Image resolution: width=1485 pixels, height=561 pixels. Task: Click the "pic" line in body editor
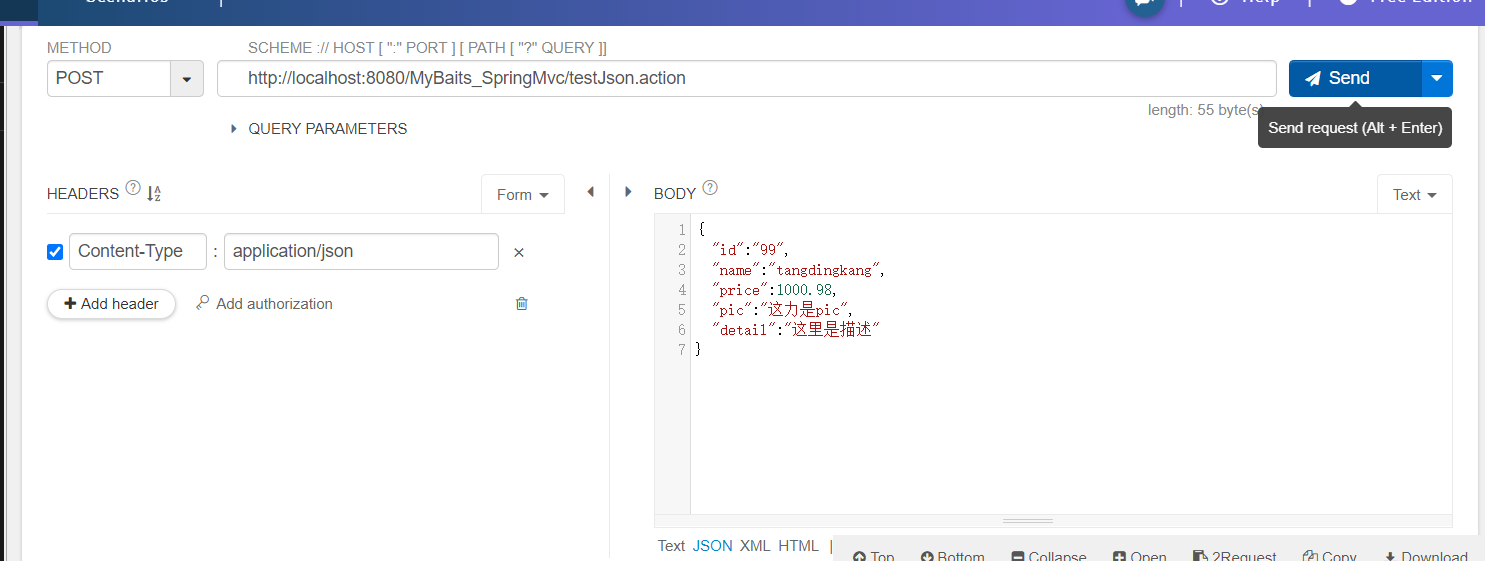point(782,310)
